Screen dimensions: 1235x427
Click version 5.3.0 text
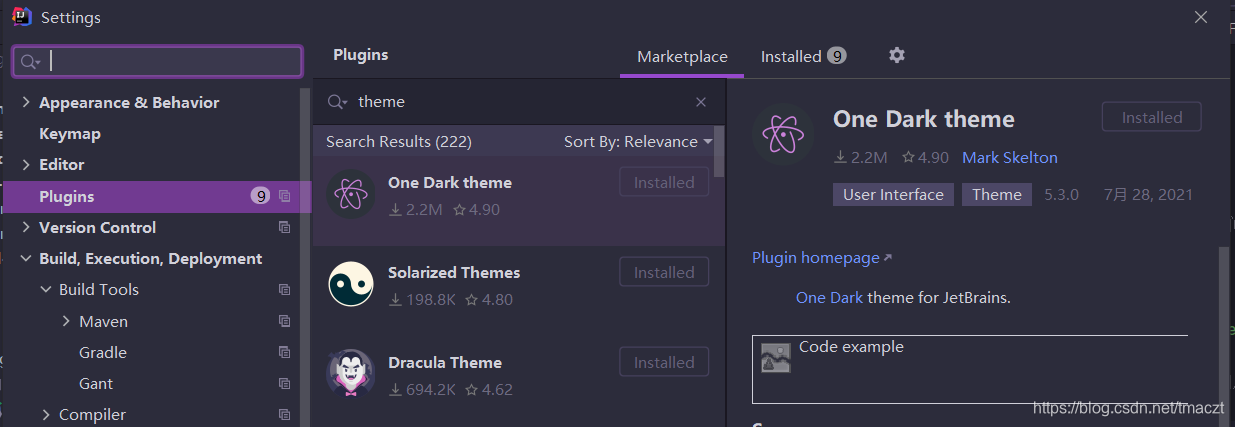pos(1062,194)
